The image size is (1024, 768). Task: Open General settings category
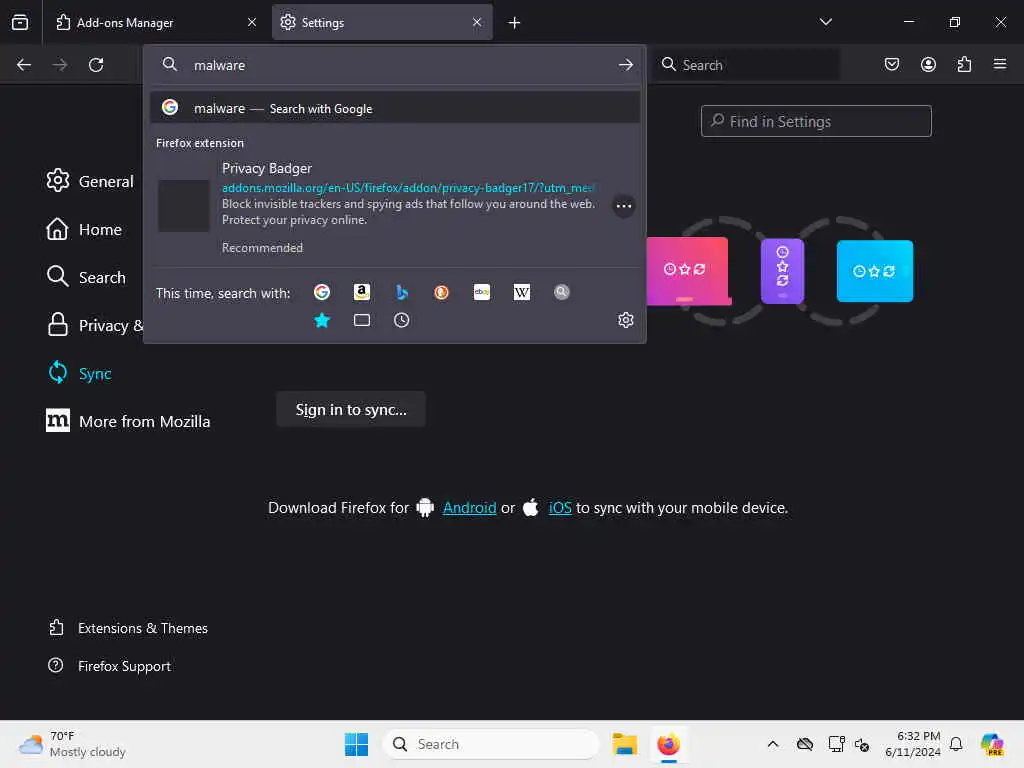pos(89,181)
